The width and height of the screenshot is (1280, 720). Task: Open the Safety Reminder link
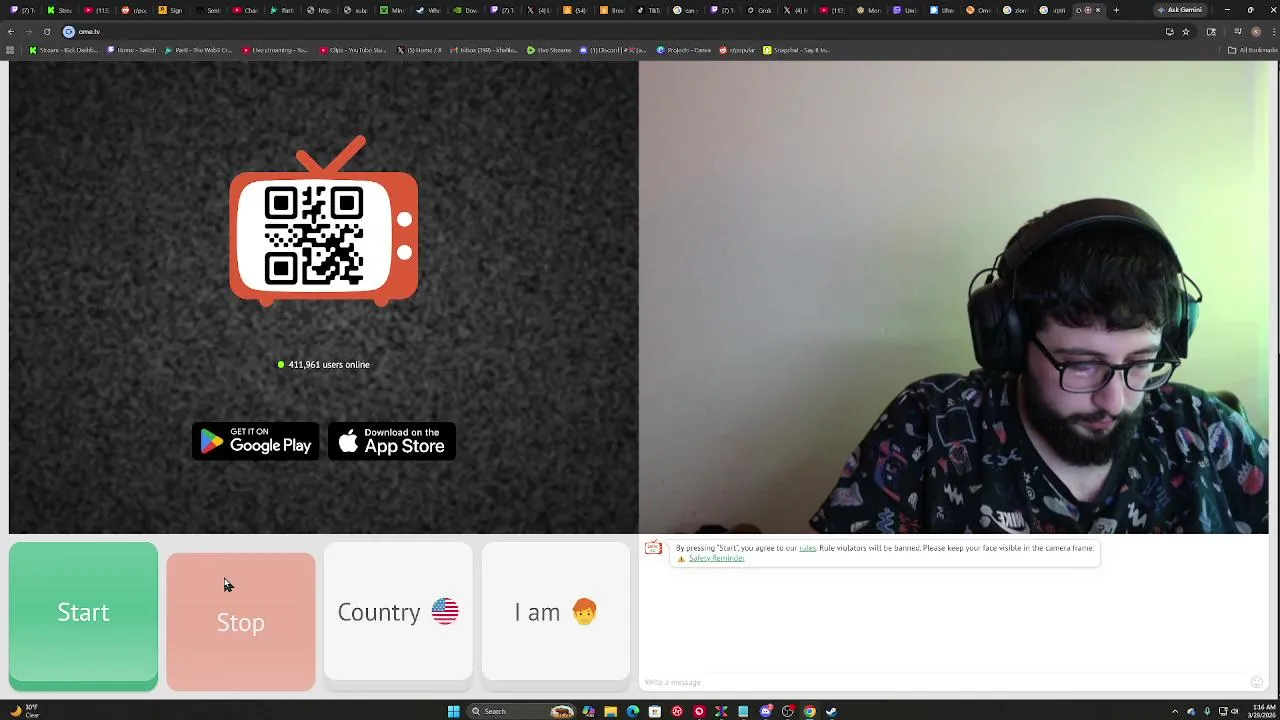(x=716, y=558)
